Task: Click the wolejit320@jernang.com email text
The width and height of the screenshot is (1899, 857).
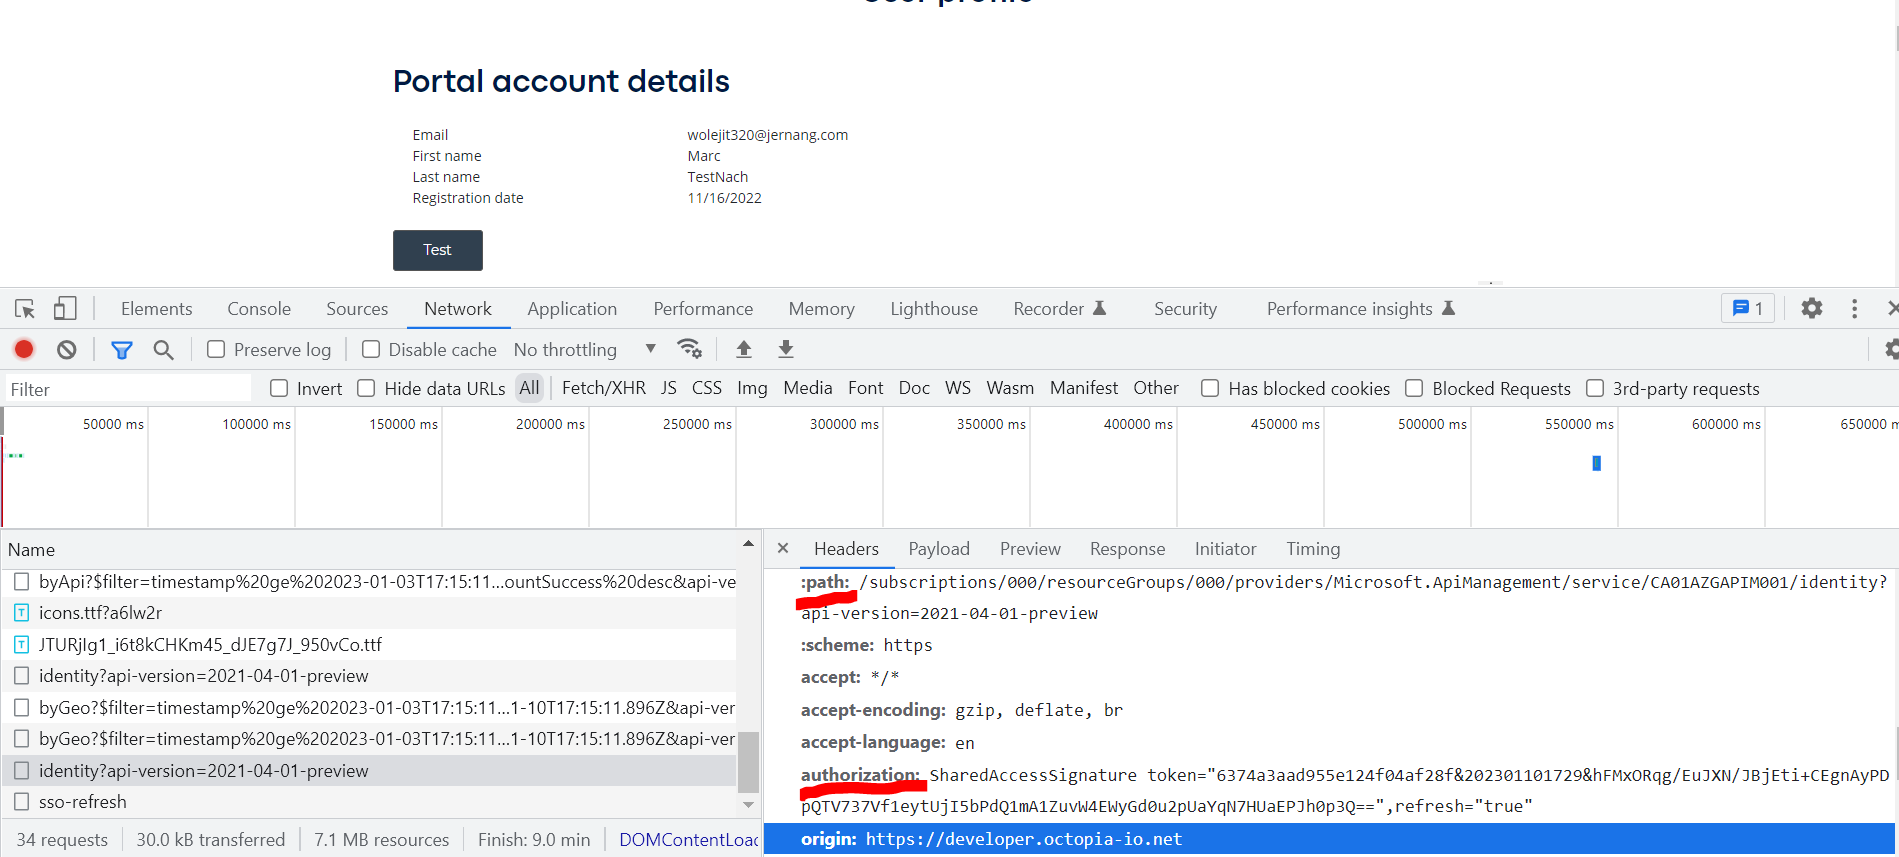Action: coord(767,135)
